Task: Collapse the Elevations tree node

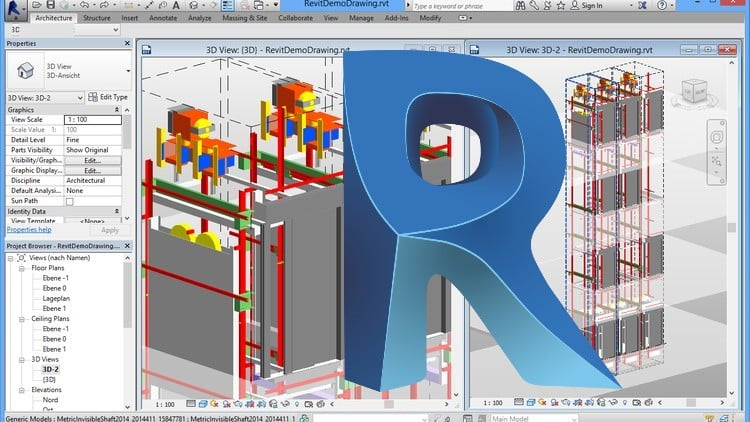Action: tap(22, 390)
